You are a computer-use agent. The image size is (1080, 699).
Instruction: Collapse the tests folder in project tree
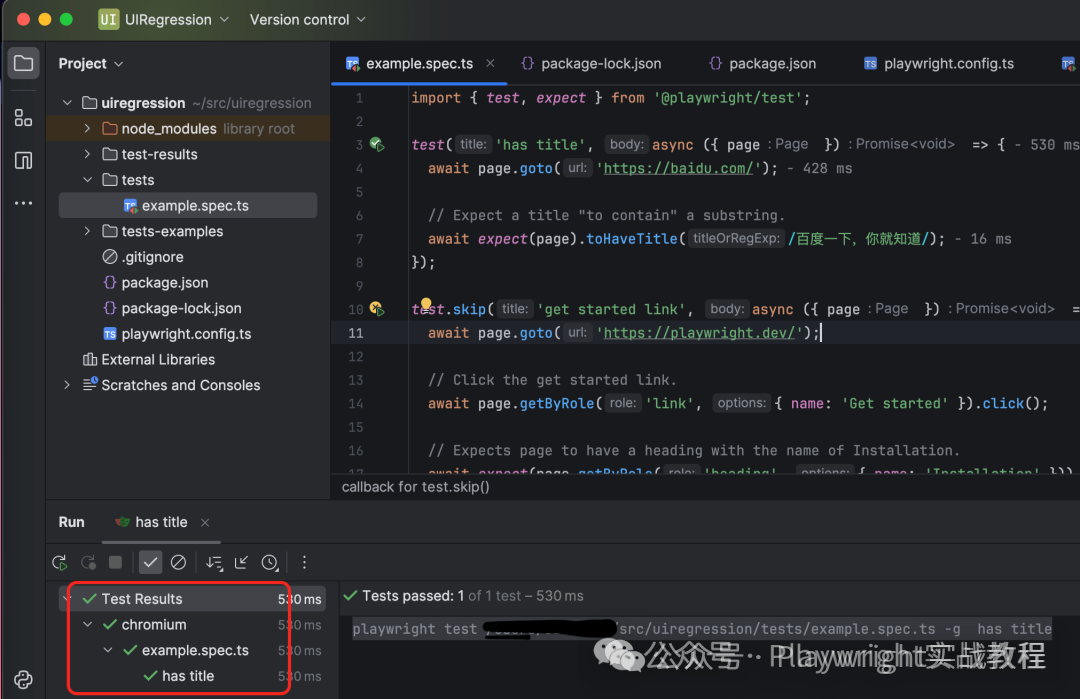(x=88, y=180)
